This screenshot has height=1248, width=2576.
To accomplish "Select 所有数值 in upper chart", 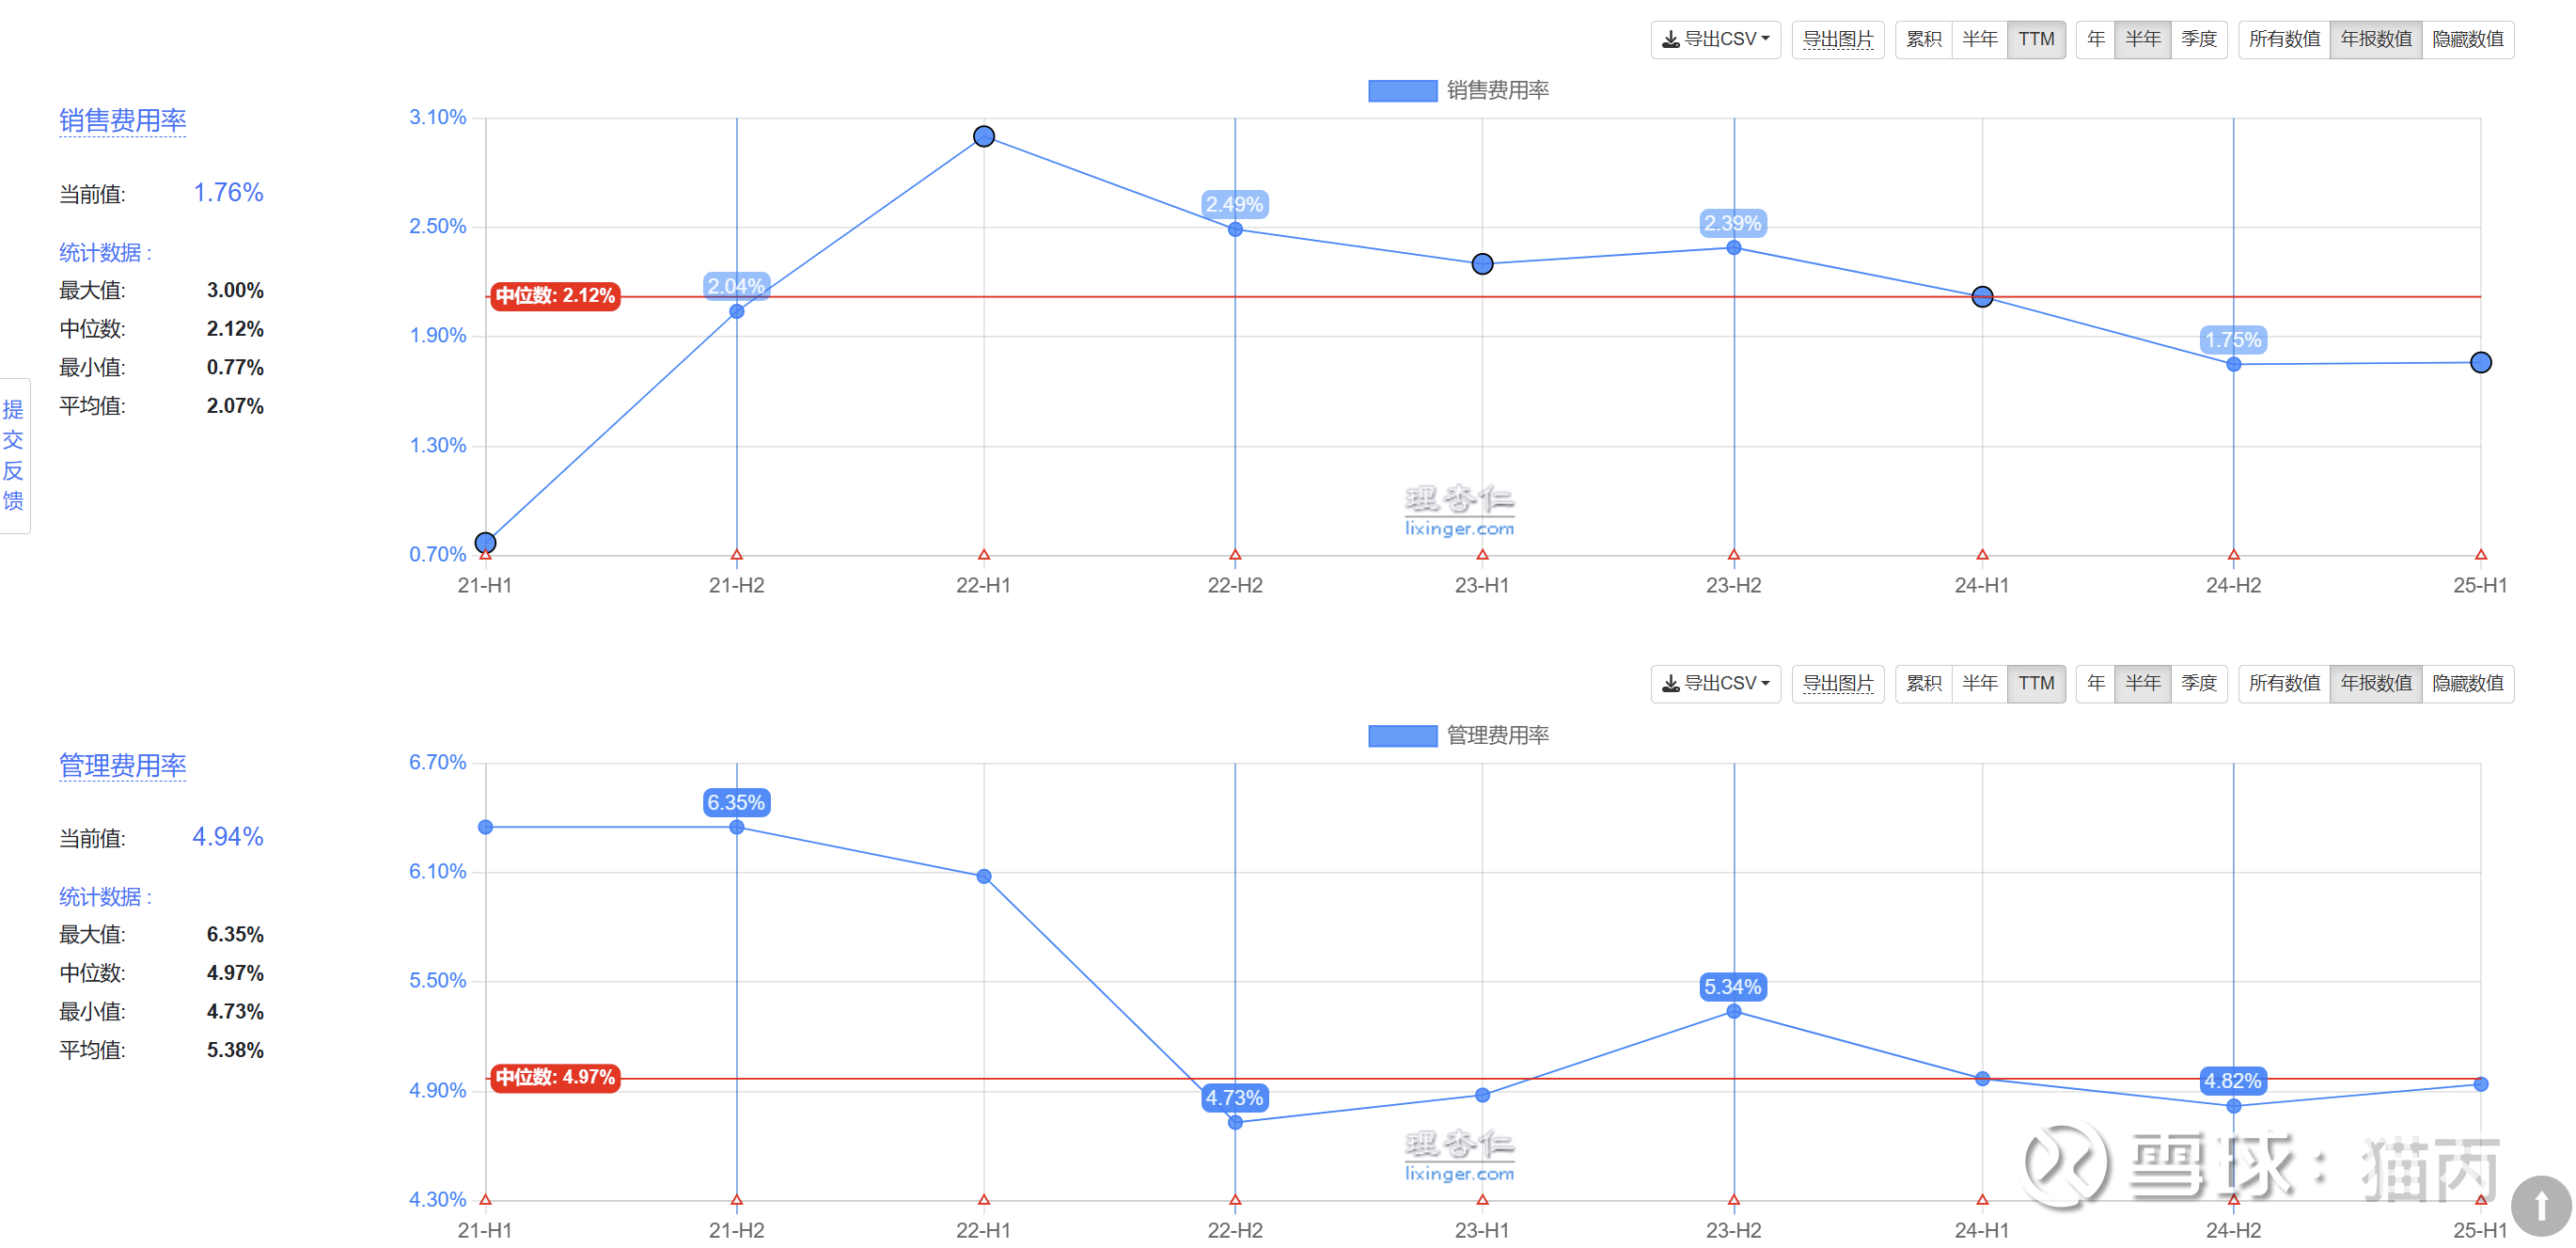I will tap(2283, 40).
